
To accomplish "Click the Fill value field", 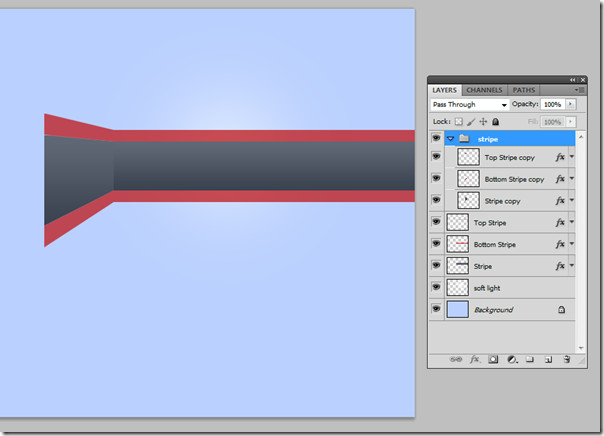I will pos(552,122).
